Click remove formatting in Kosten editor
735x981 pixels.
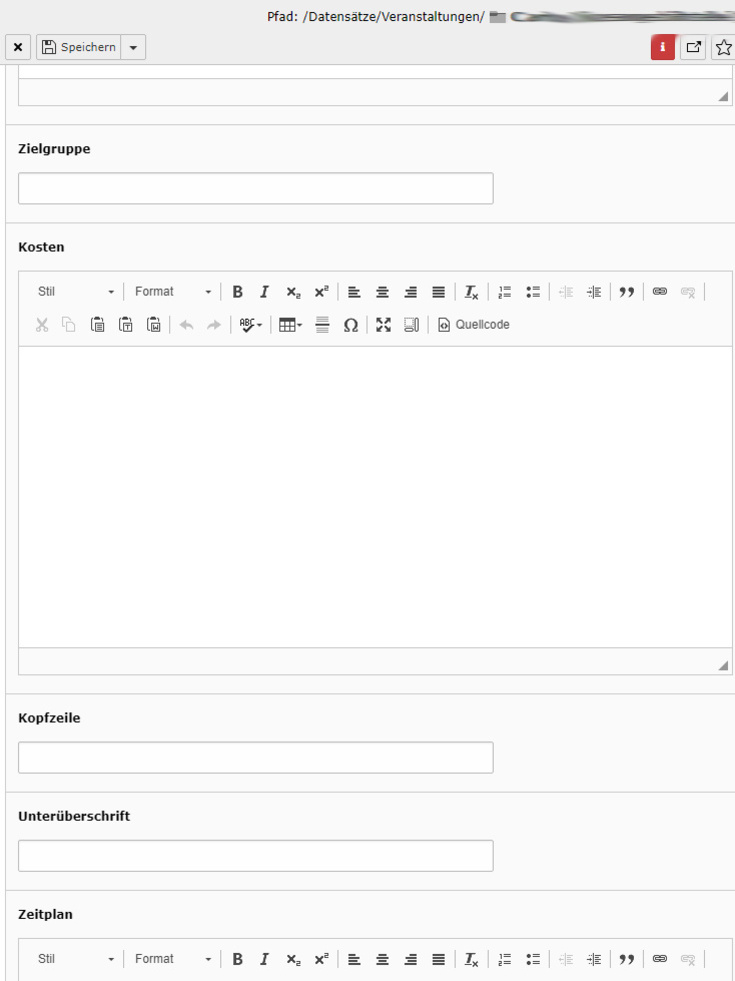tap(471, 292)
